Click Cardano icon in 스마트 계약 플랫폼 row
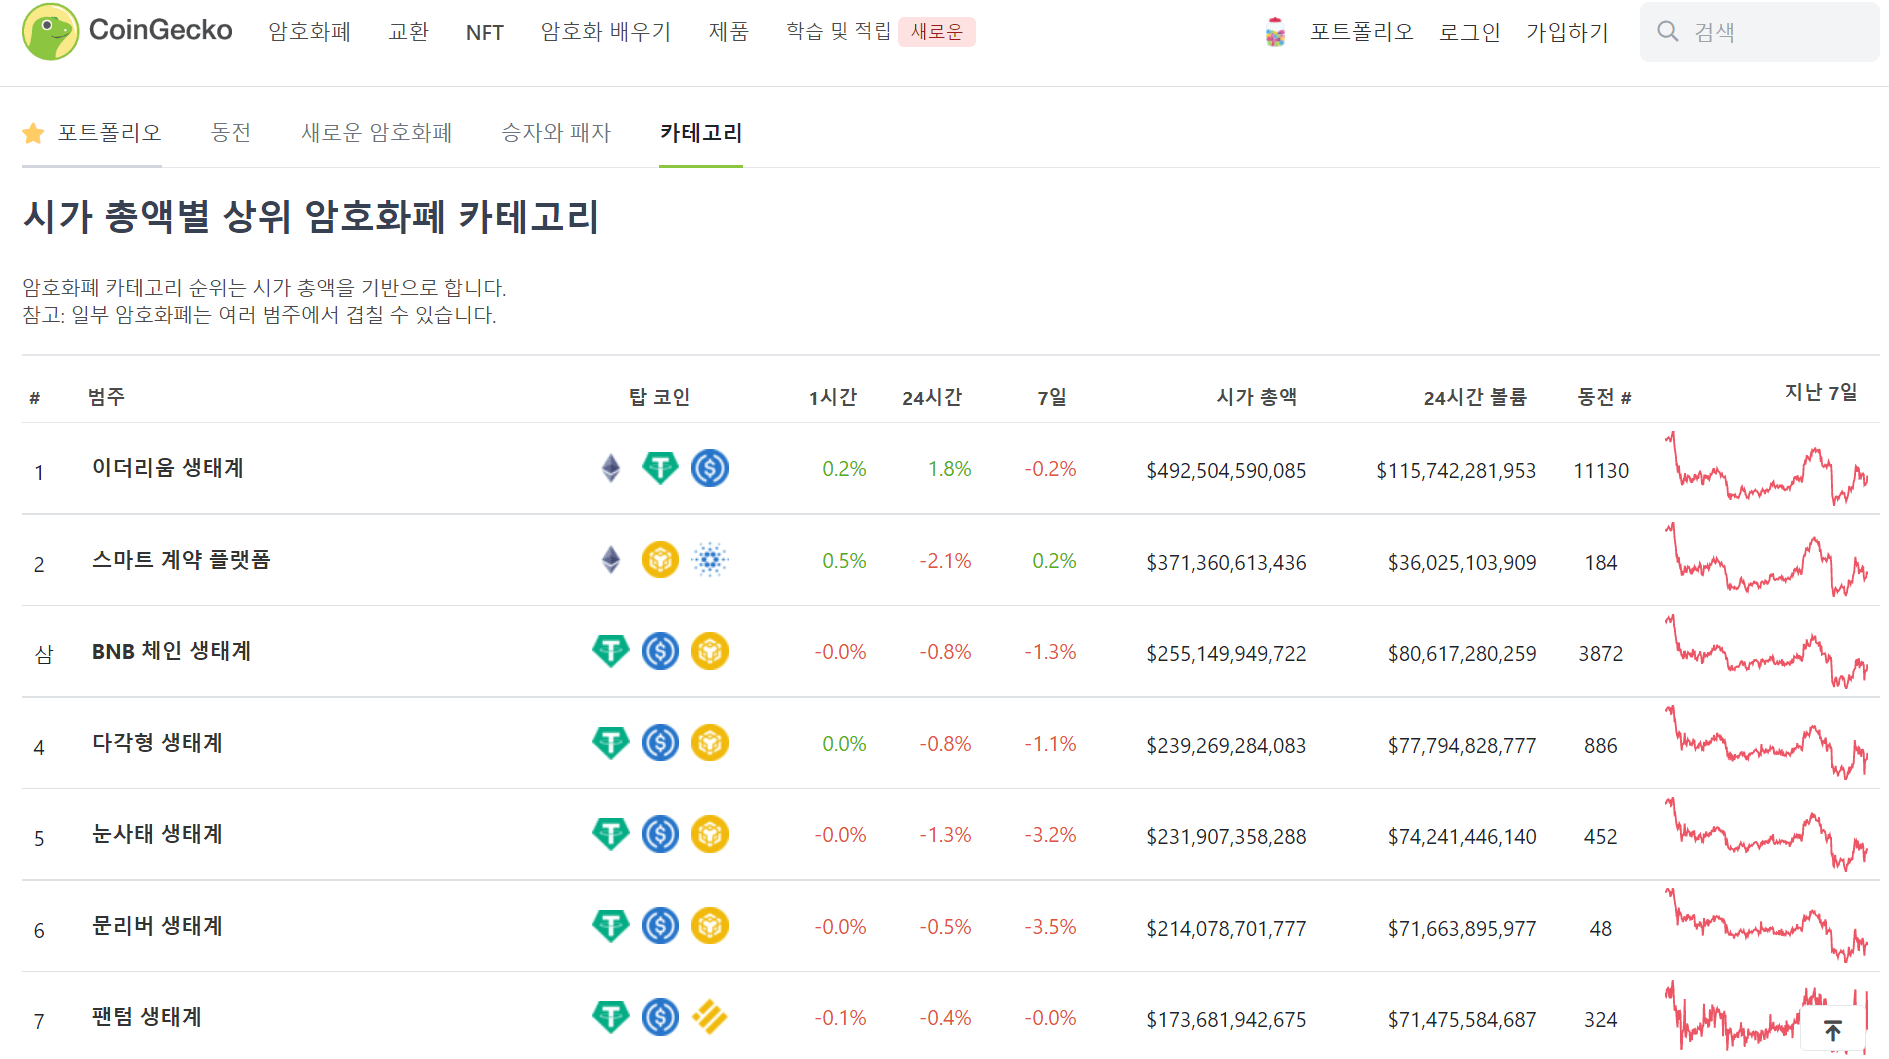Viewport: 1889px width, 1059px height. (x=710, y=560)
